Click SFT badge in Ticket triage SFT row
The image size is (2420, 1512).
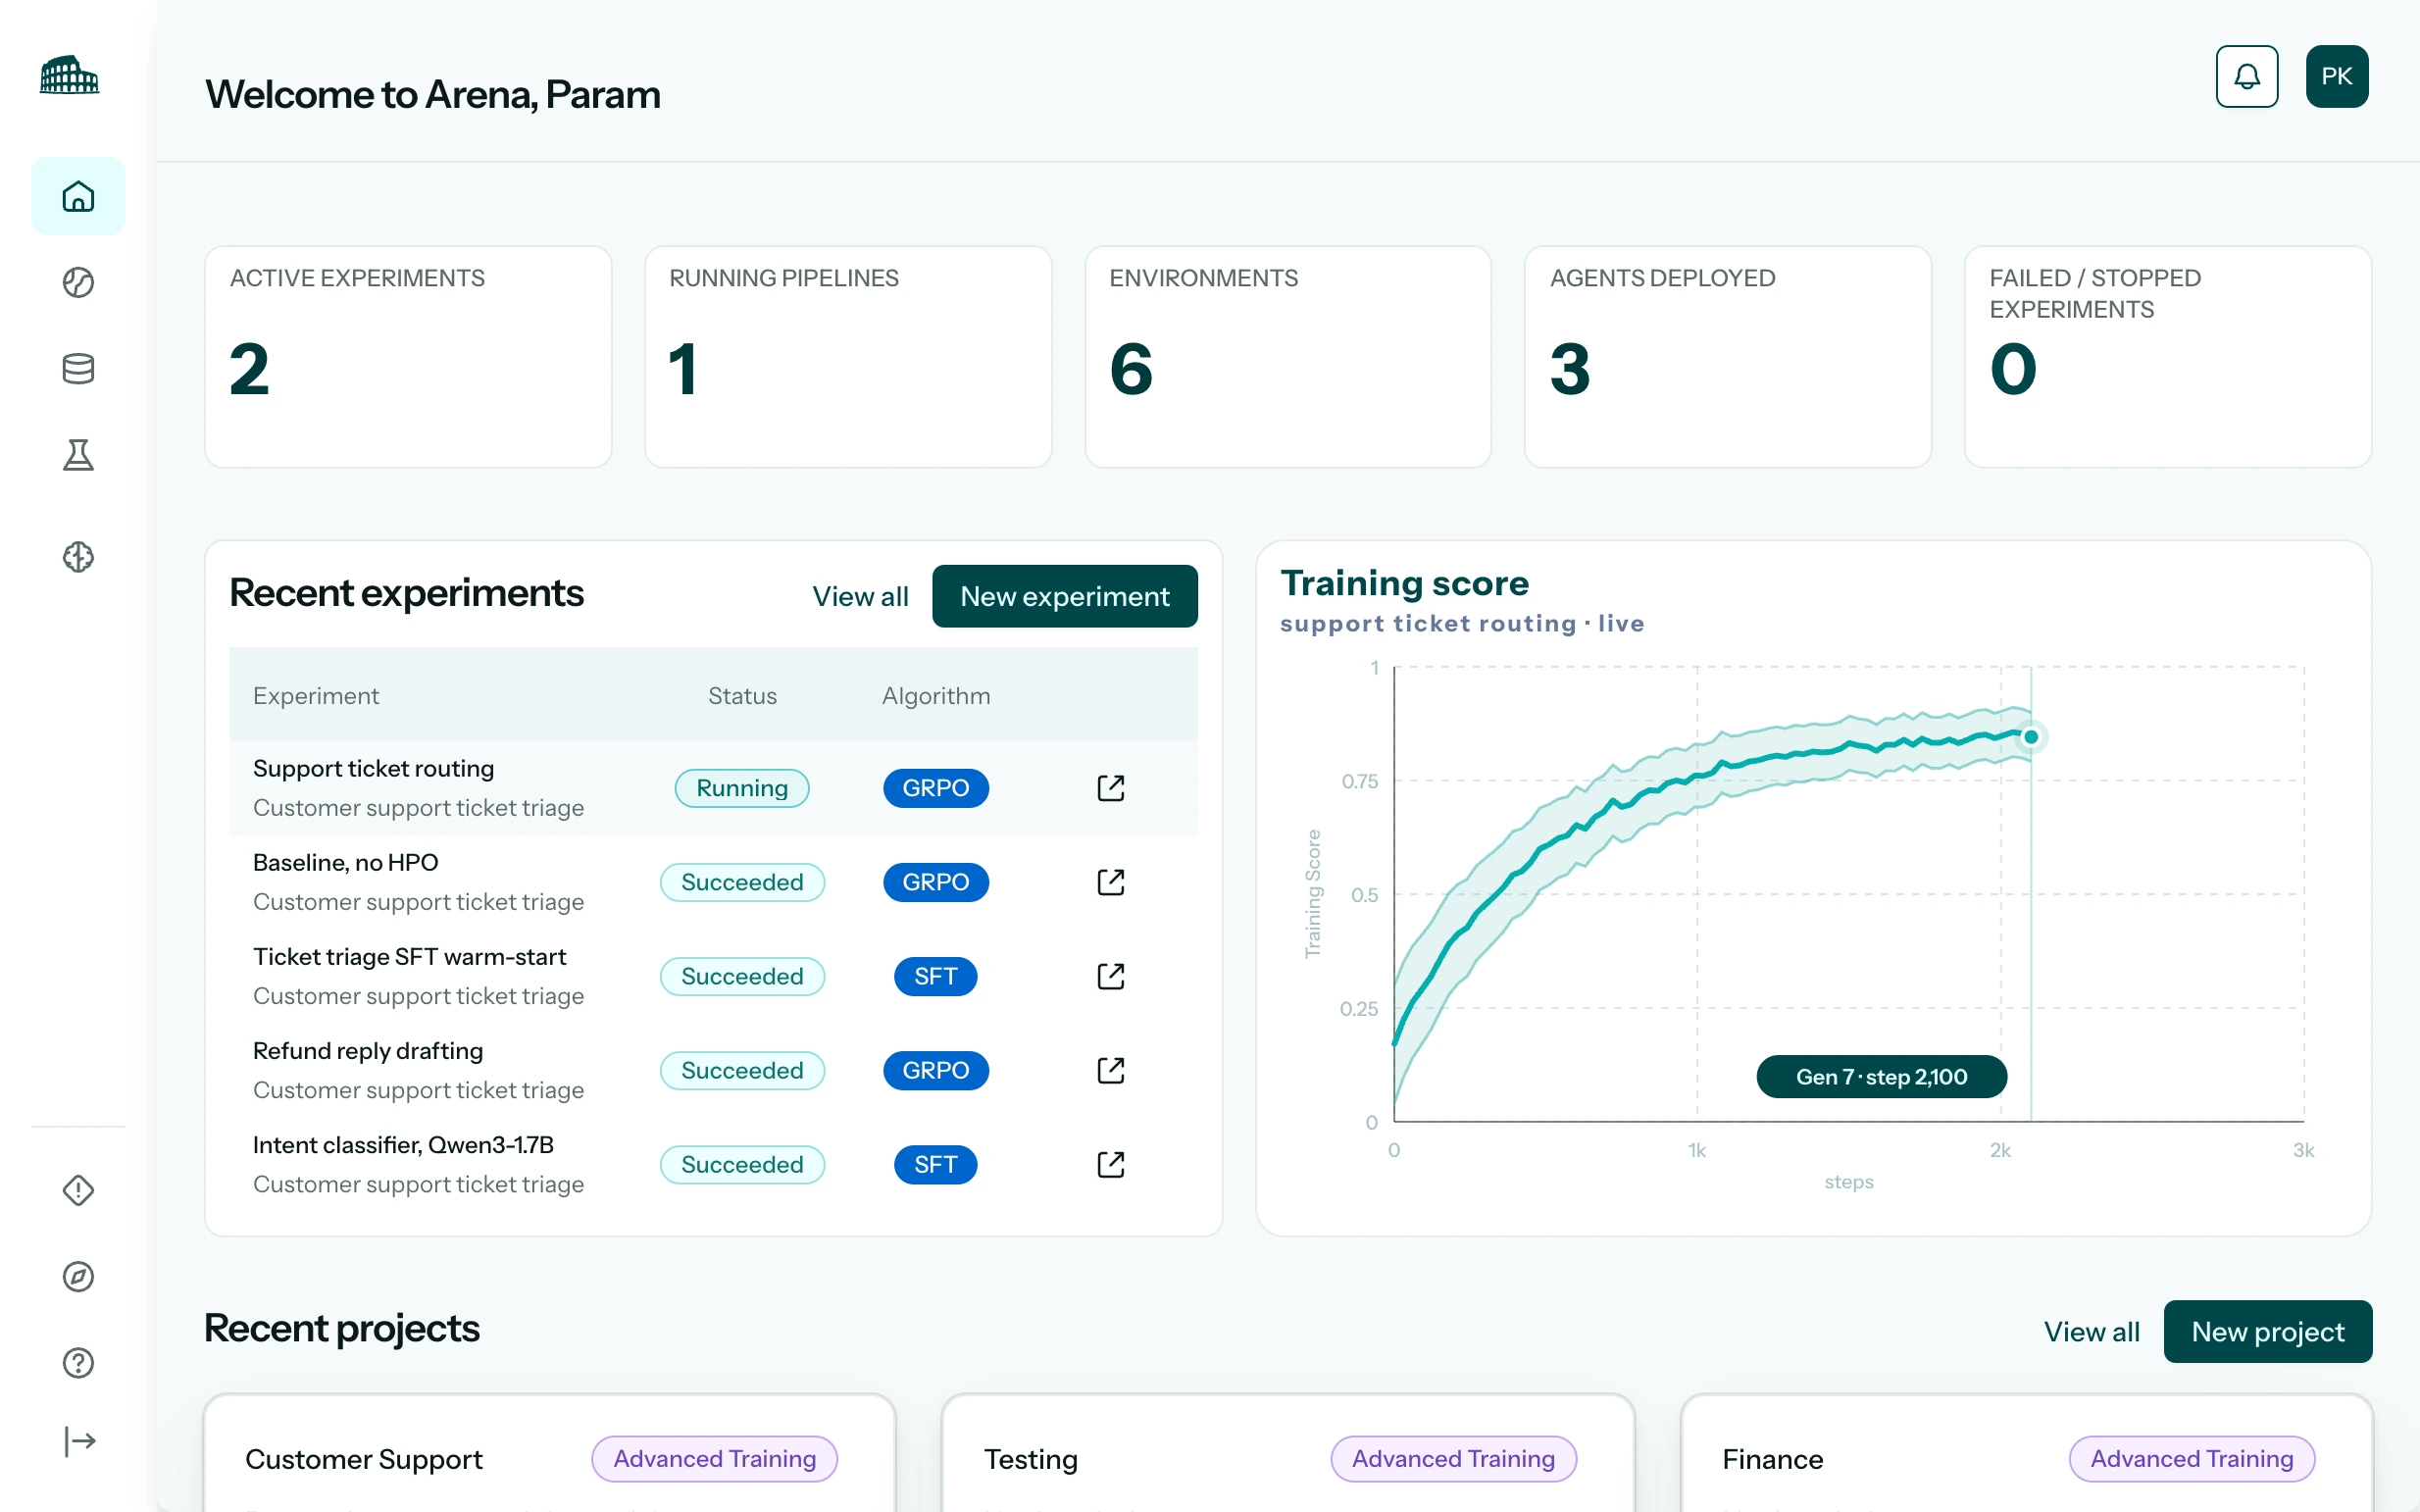point(936,976)
